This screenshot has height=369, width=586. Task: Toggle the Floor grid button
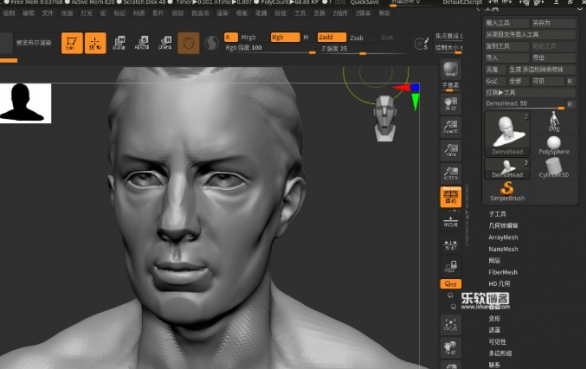pyautogui.click(x=450, y=222)
